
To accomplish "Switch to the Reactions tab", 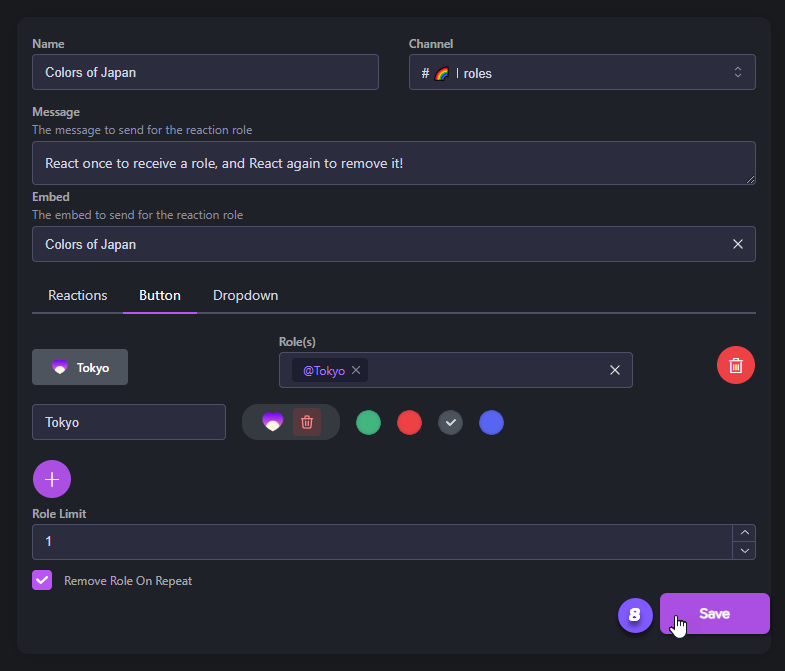I will click(78, 295).
